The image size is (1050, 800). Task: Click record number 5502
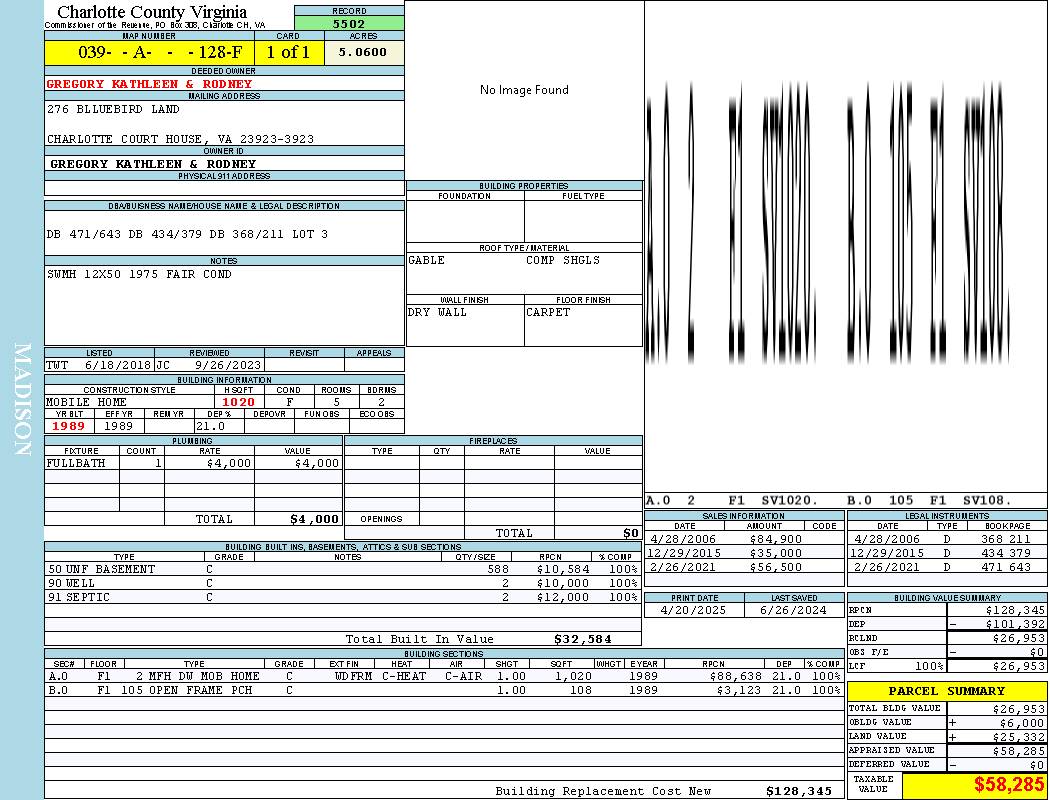349,23
